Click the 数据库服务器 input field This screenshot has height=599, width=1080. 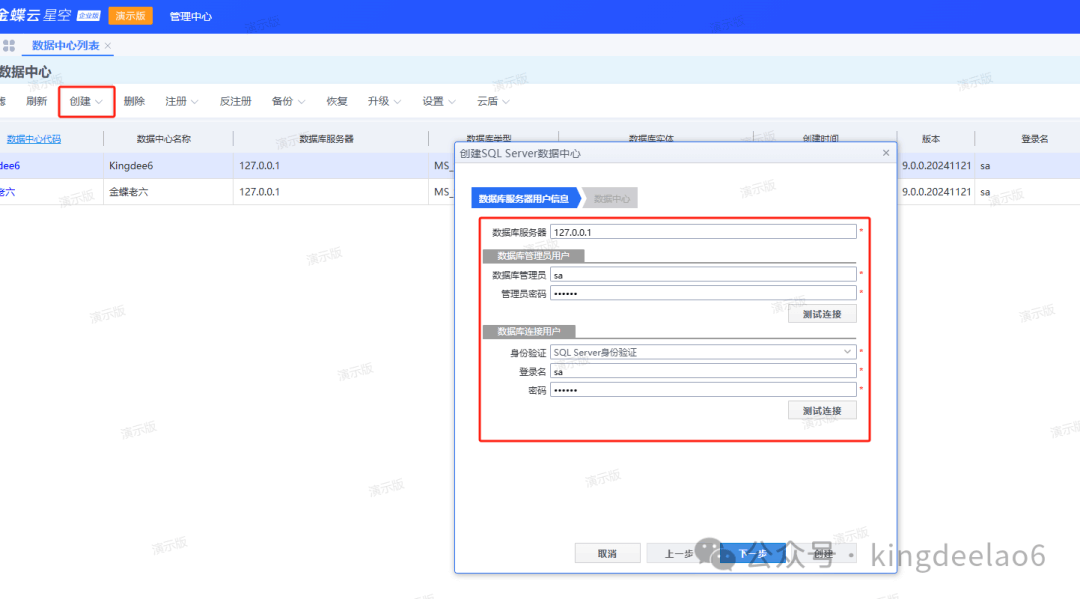(x=703, y=232)
